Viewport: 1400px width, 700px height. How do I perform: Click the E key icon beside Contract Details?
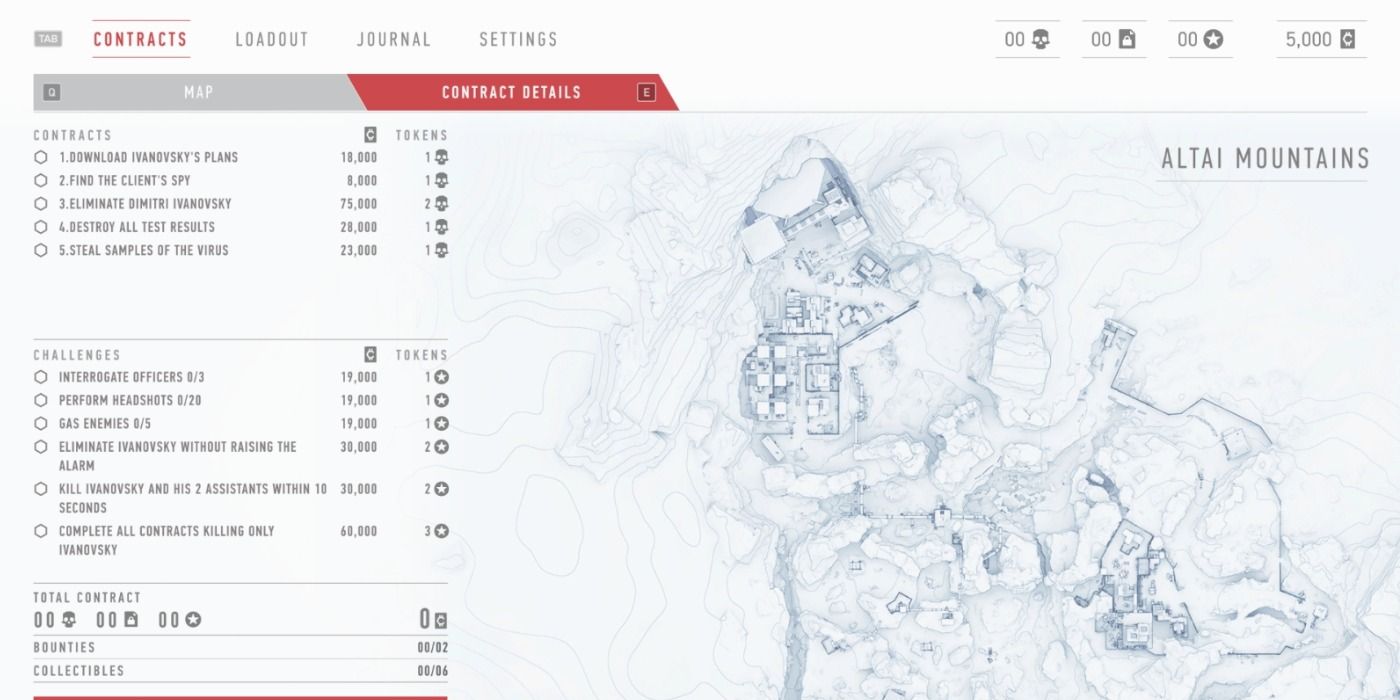click(646, 92)
